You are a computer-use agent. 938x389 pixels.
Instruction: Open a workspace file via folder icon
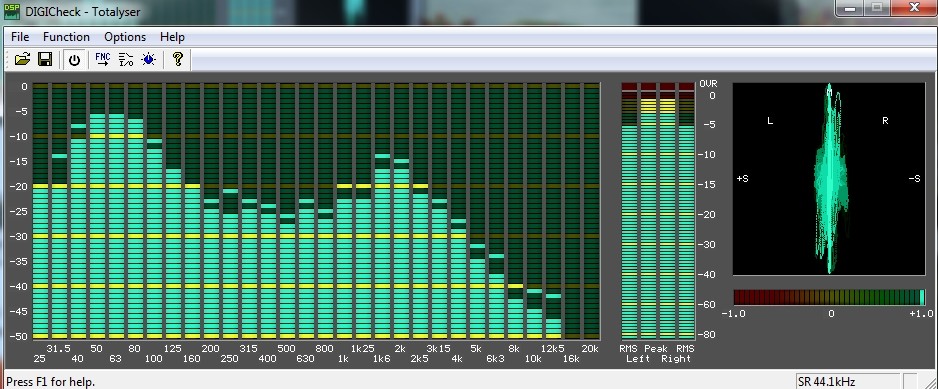pyautogui.click(x=22, y=59)
